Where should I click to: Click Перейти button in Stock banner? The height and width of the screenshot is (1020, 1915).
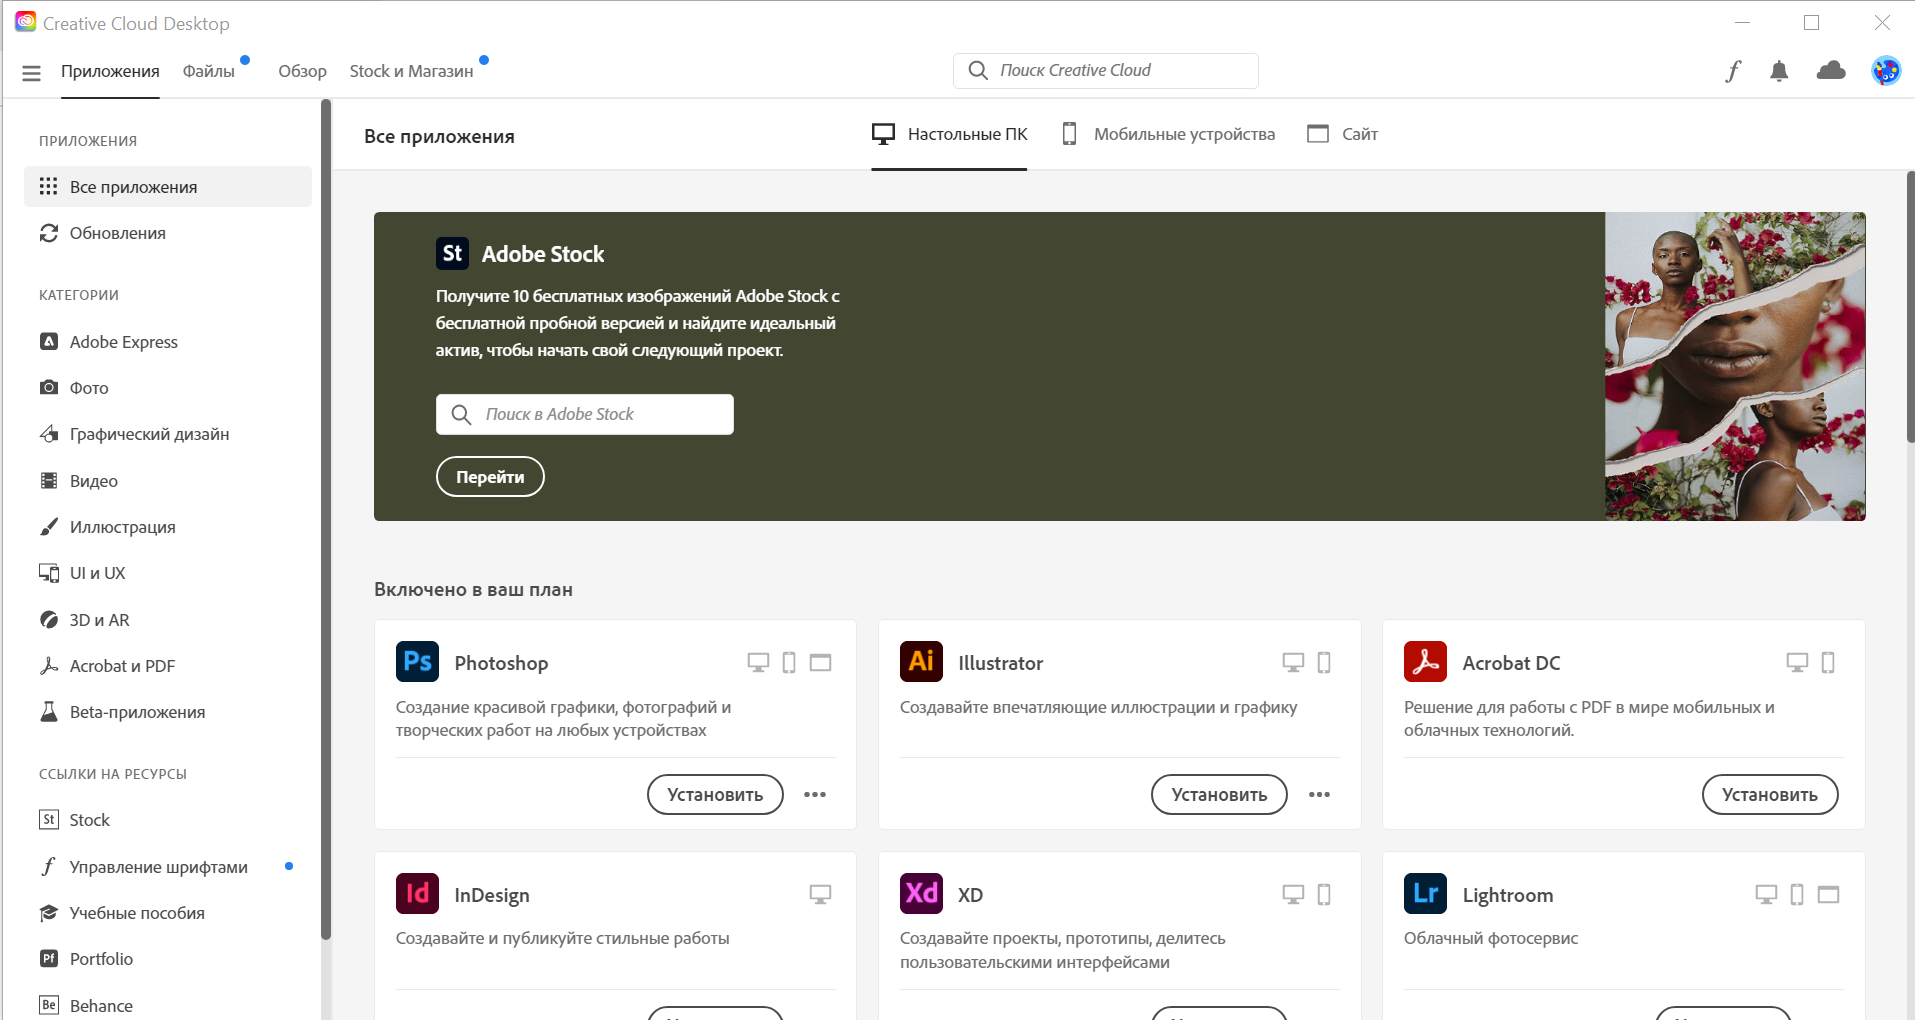pos(490,476)
